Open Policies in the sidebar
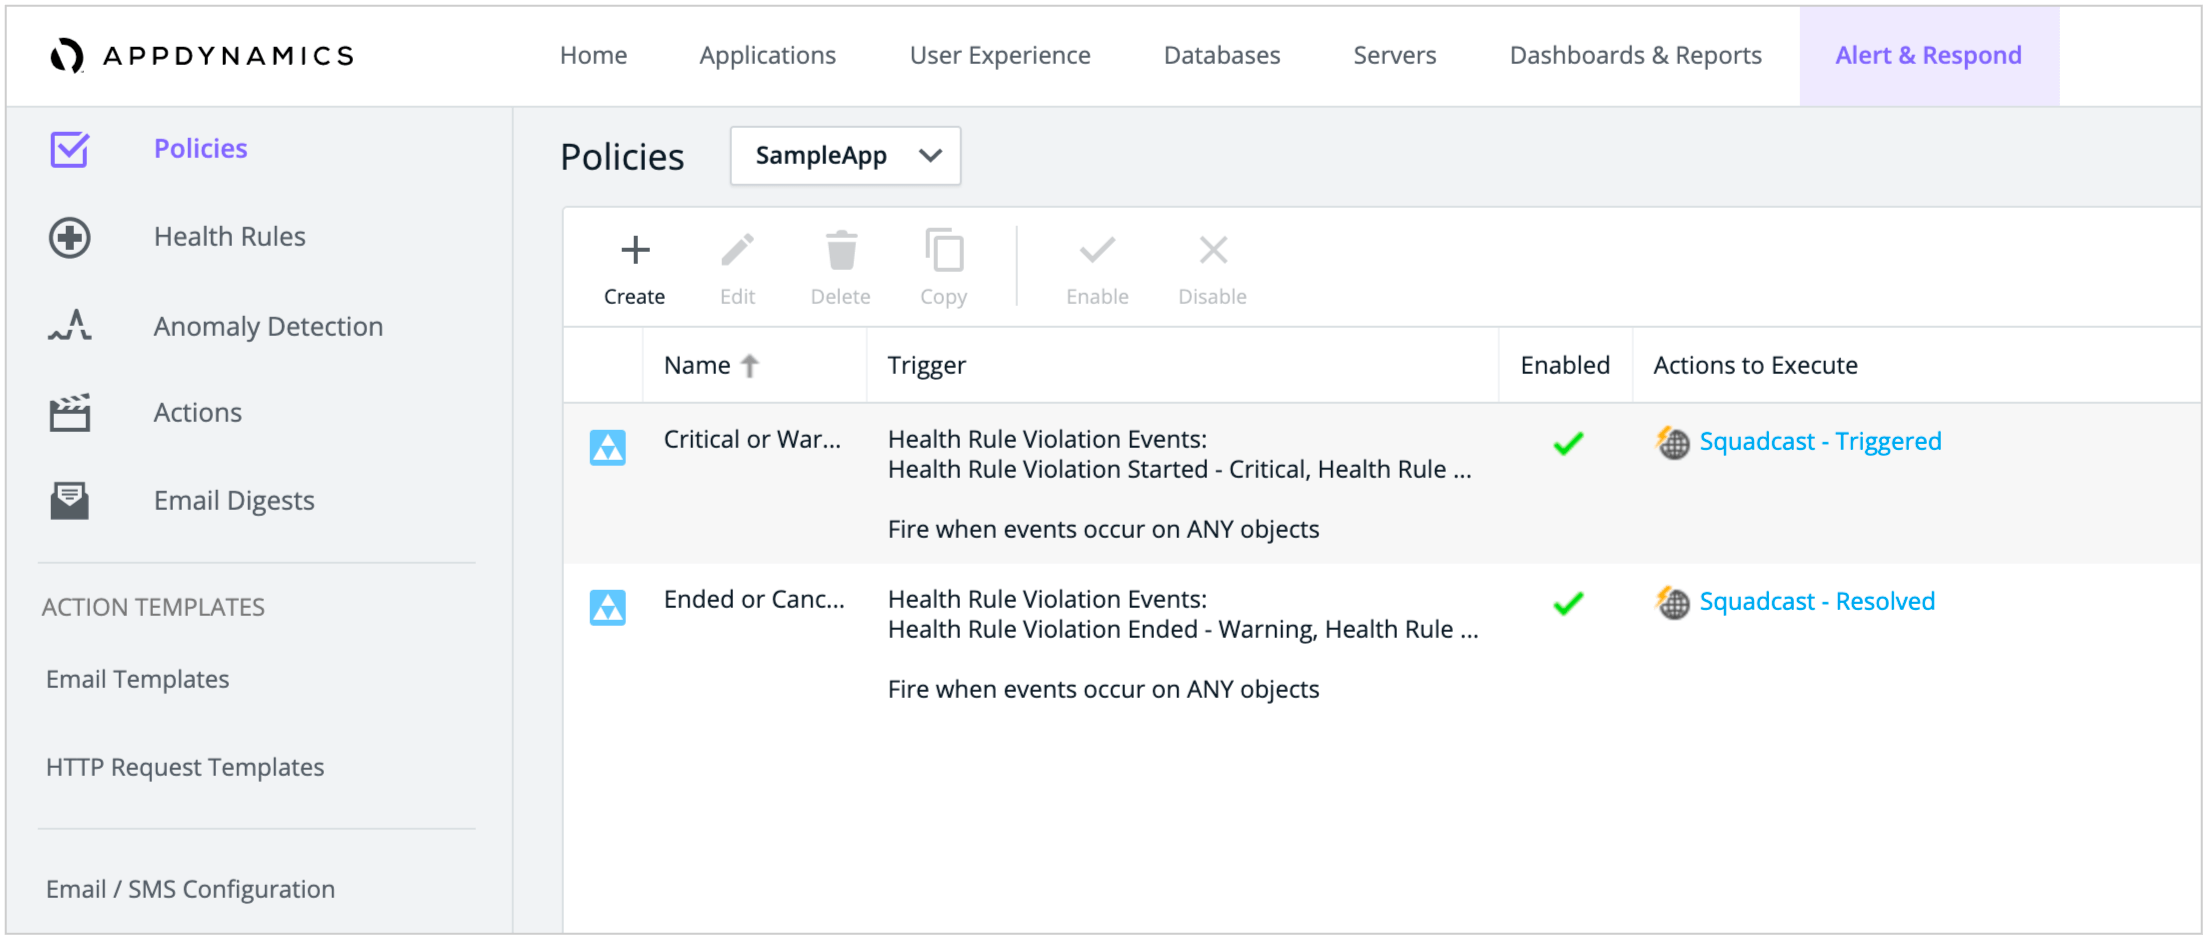This screenshot has height=938, width=2206. click(x=200, y=149)
